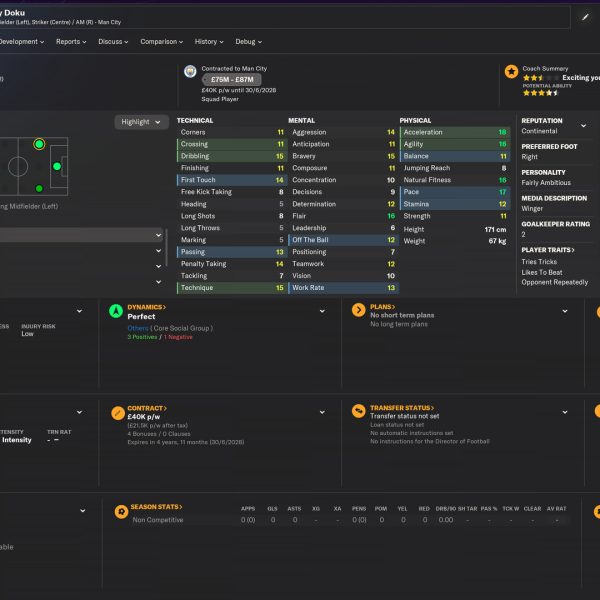Screen dimensions: 600x600
Task: Select the Stamina attribute row
Action: tap(455, 204)
